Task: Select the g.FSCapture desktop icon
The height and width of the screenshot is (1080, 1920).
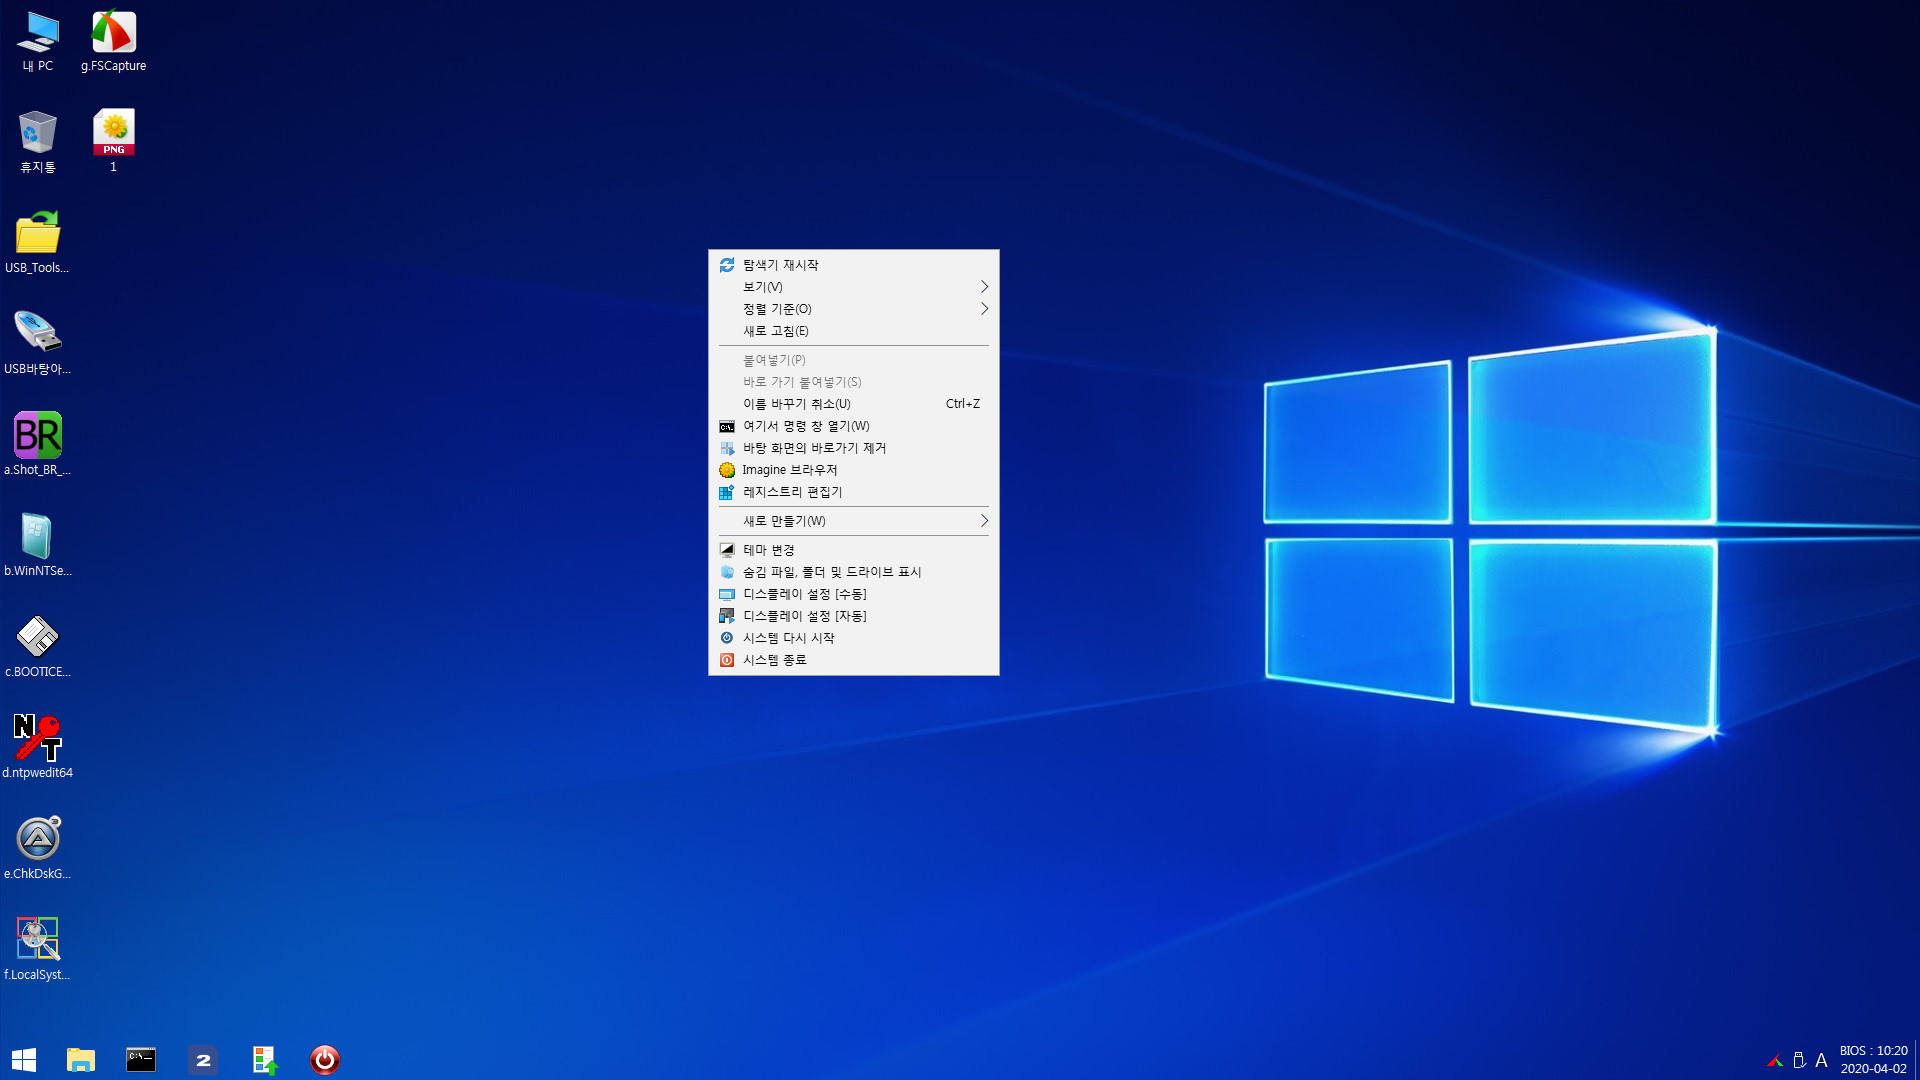Action: pyautogui.click(x=113, y=42)
